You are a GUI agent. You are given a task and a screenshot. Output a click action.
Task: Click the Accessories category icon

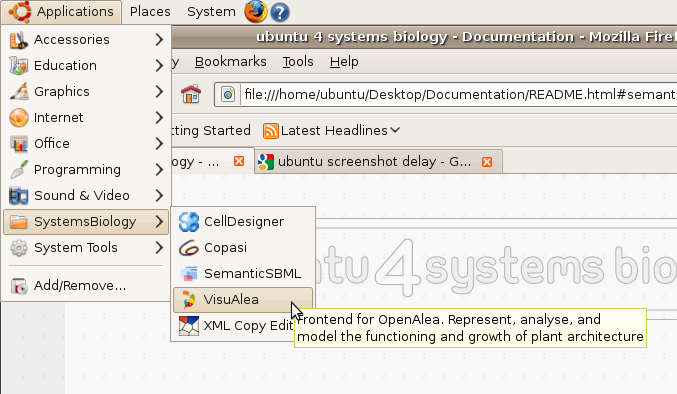point(19,40)
